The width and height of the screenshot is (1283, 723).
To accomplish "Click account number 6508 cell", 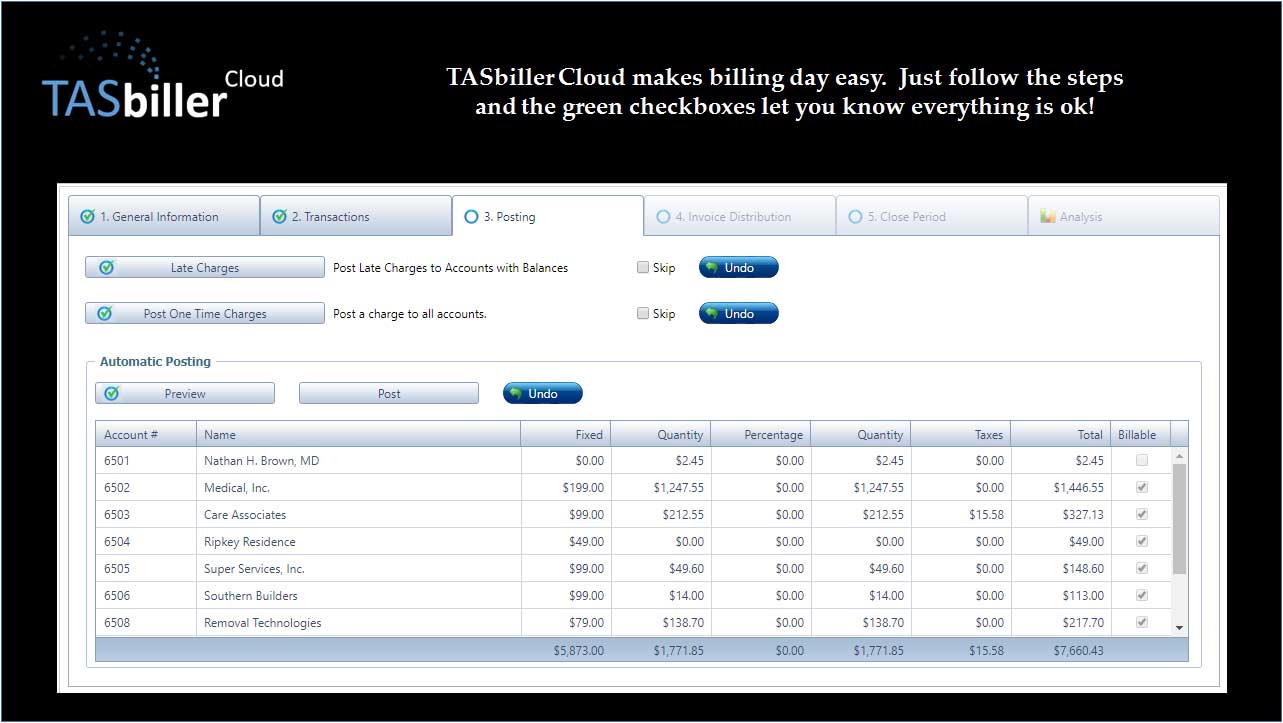I will pyautogui.click(x=146, y=623).
